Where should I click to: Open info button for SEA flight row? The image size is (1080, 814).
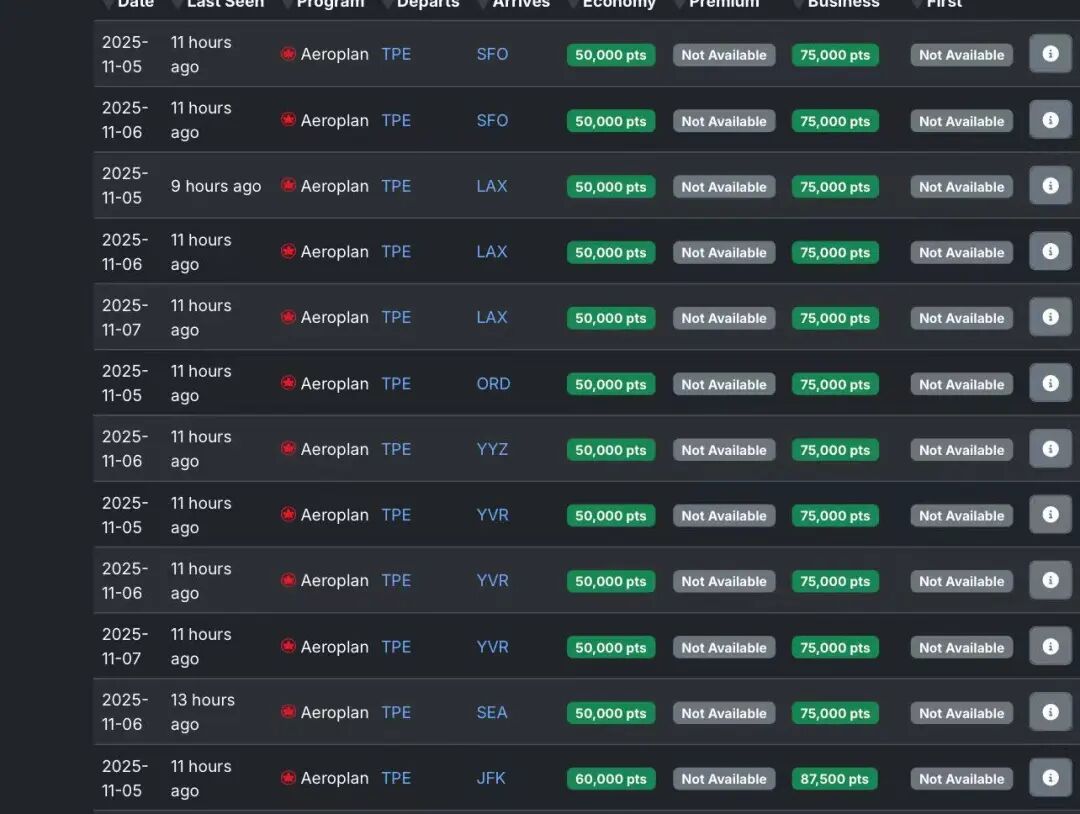[1050, 712]
